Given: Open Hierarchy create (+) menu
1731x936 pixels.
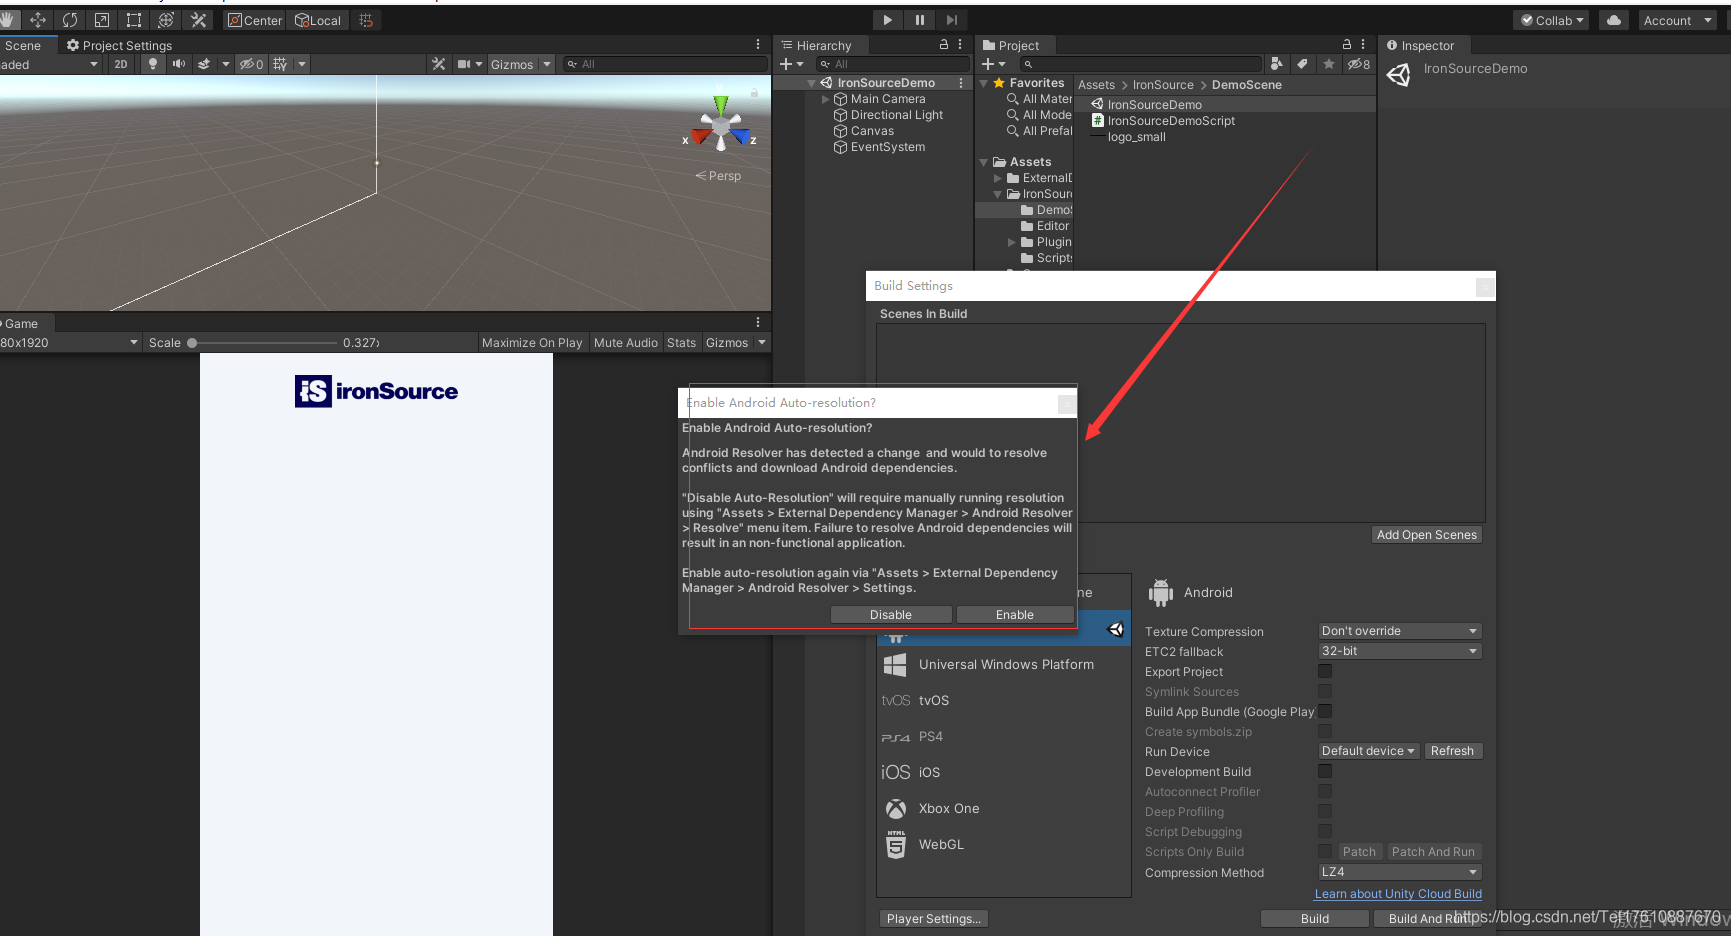Looking at the screenshot, I should point(791,64).
